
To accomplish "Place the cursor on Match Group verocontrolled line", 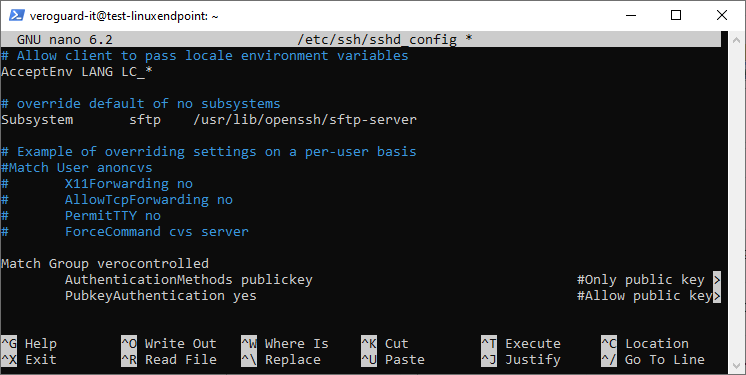I will tap(105, 264).
